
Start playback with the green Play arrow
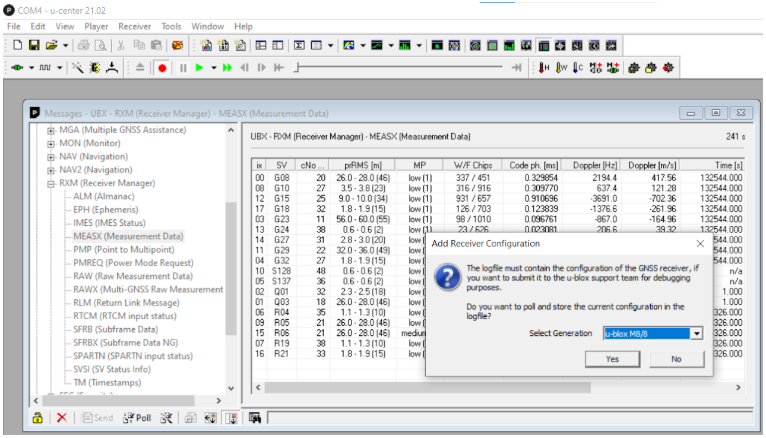coord(199,68)
